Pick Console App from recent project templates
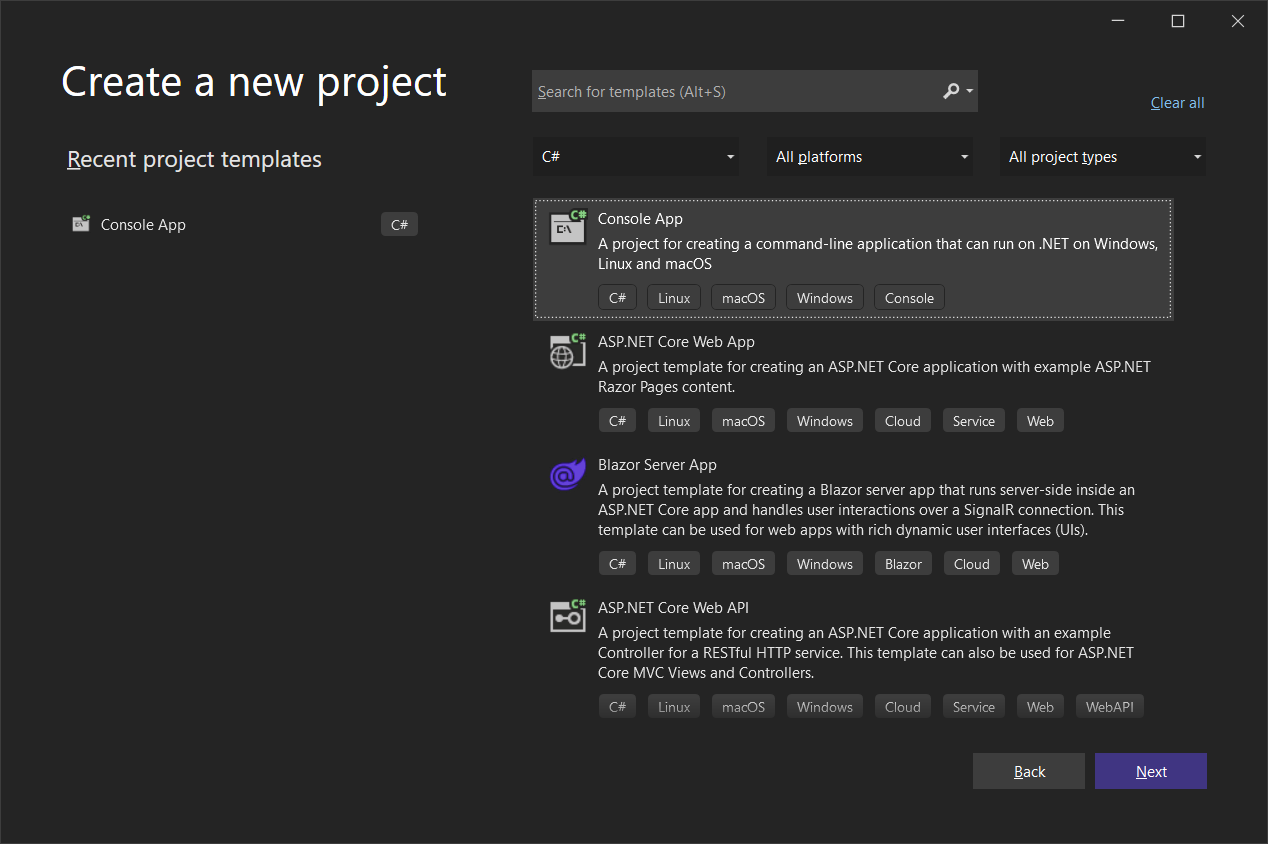 tap(143, 225)
